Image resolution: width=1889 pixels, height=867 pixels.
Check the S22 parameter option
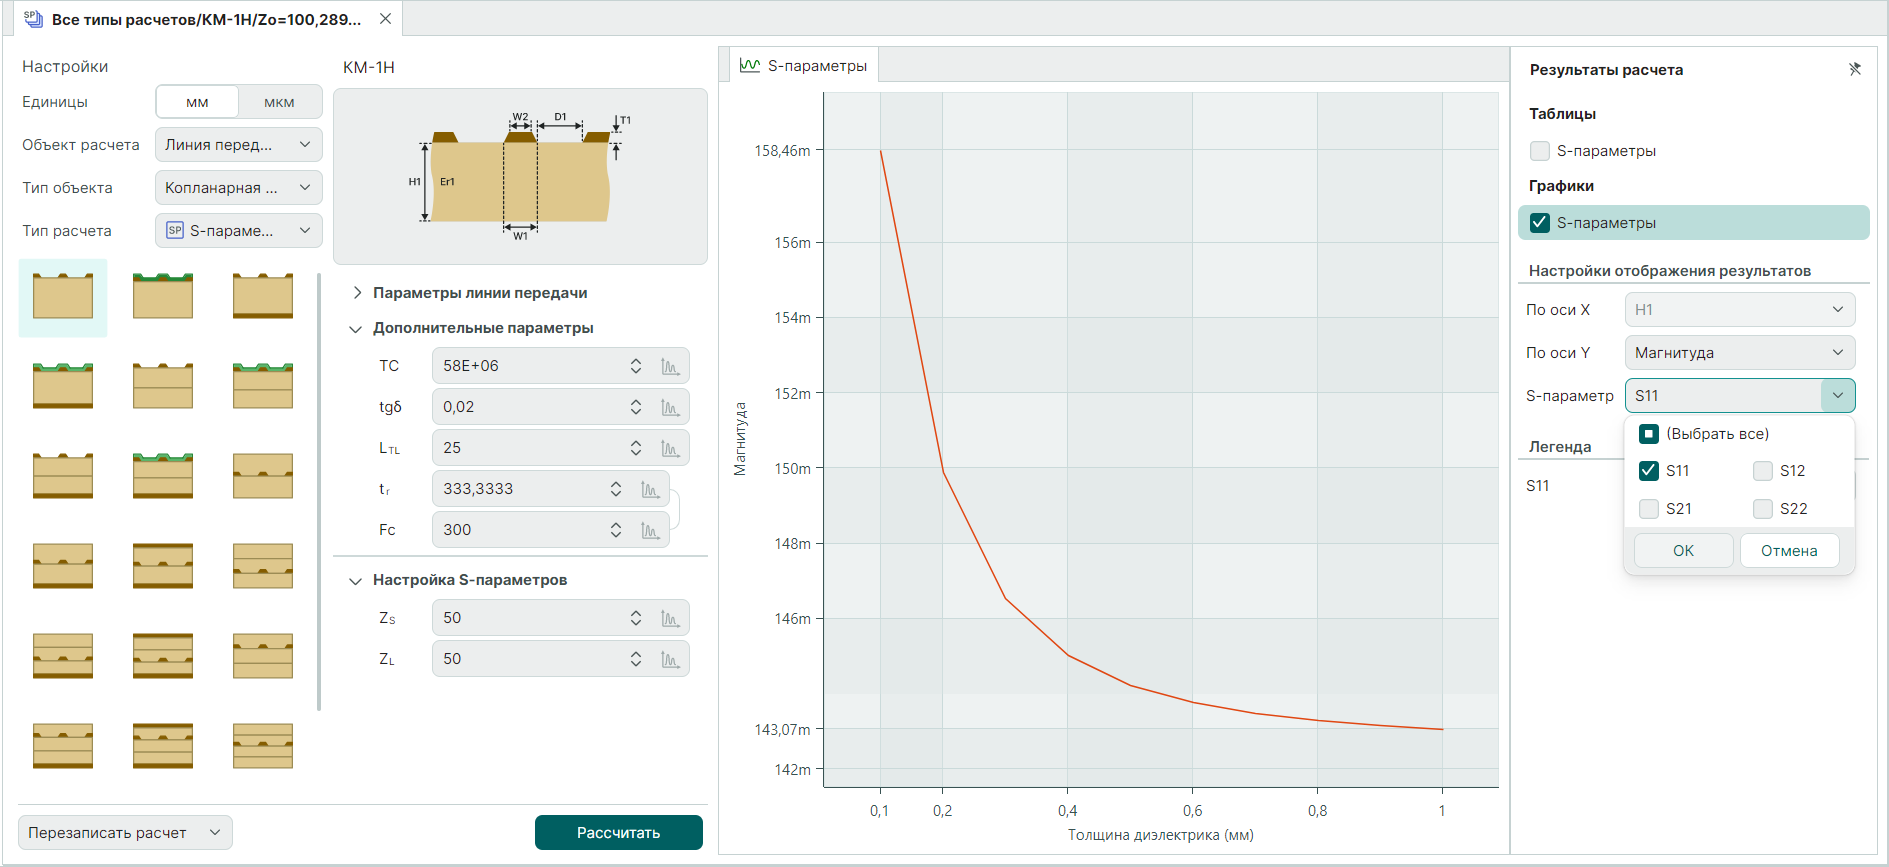pyautogui.click(x=1763, y=509)
